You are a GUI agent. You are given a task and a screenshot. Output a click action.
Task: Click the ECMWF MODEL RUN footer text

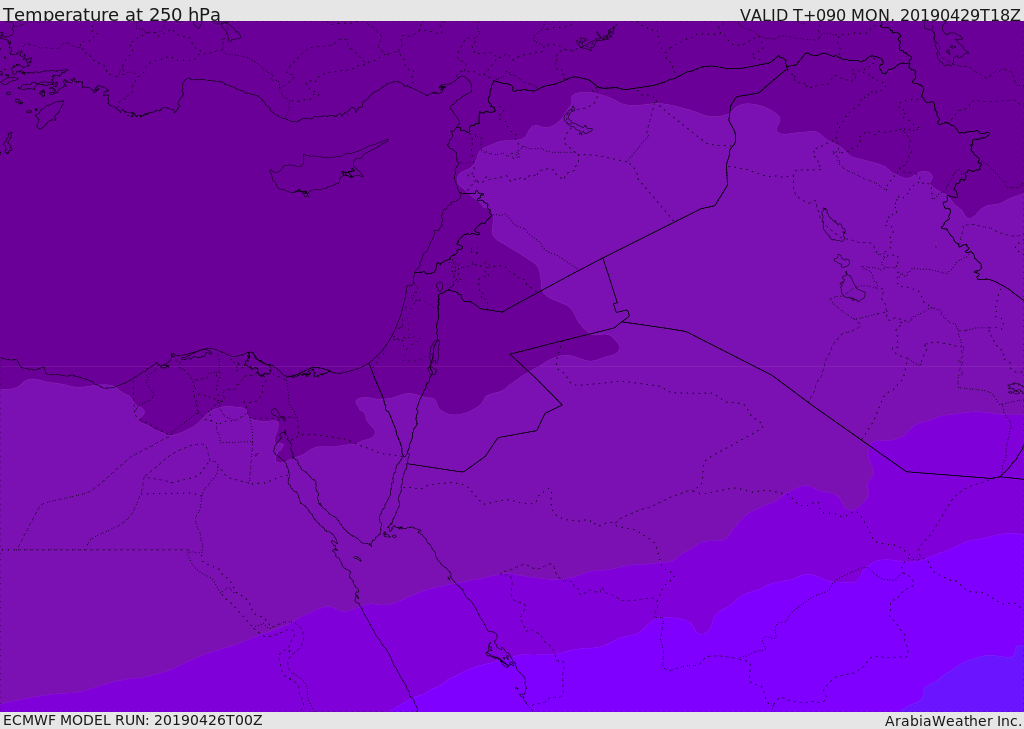(132, 720)
